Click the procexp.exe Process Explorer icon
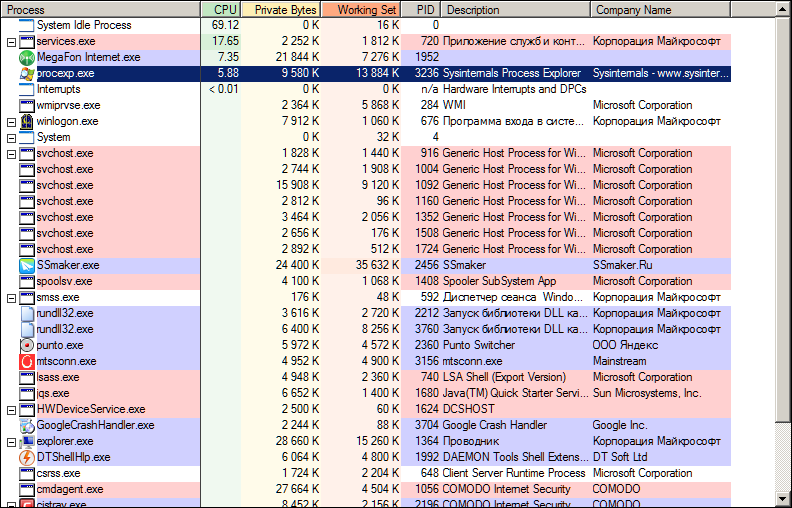792x508 pixels. click(x=27, y=73)
